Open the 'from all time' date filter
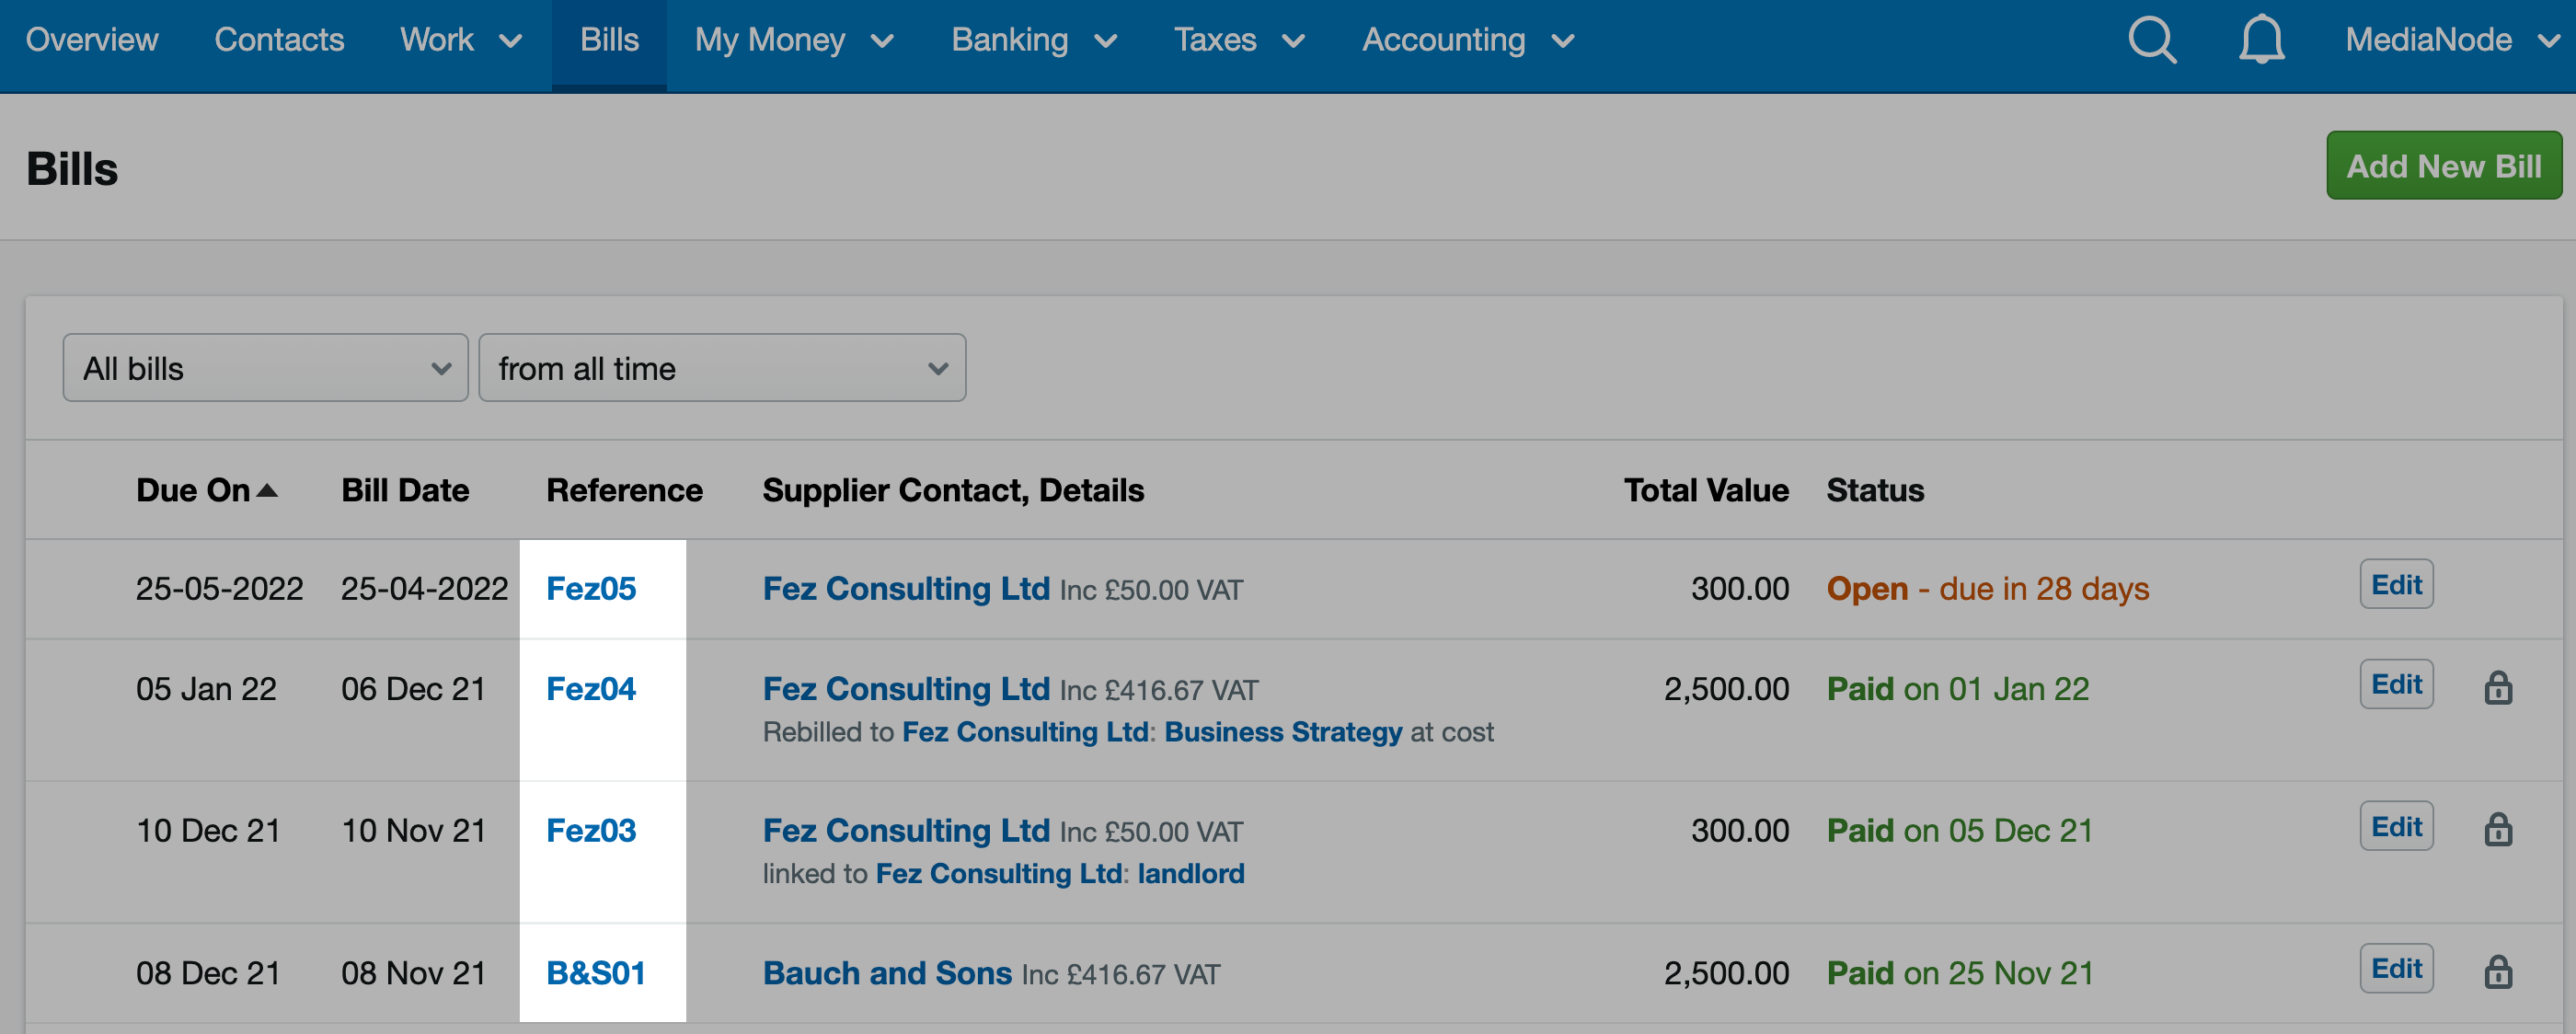Image resolution: width=2576 pixels, height=1034 pixels. [x=722, y=368]
